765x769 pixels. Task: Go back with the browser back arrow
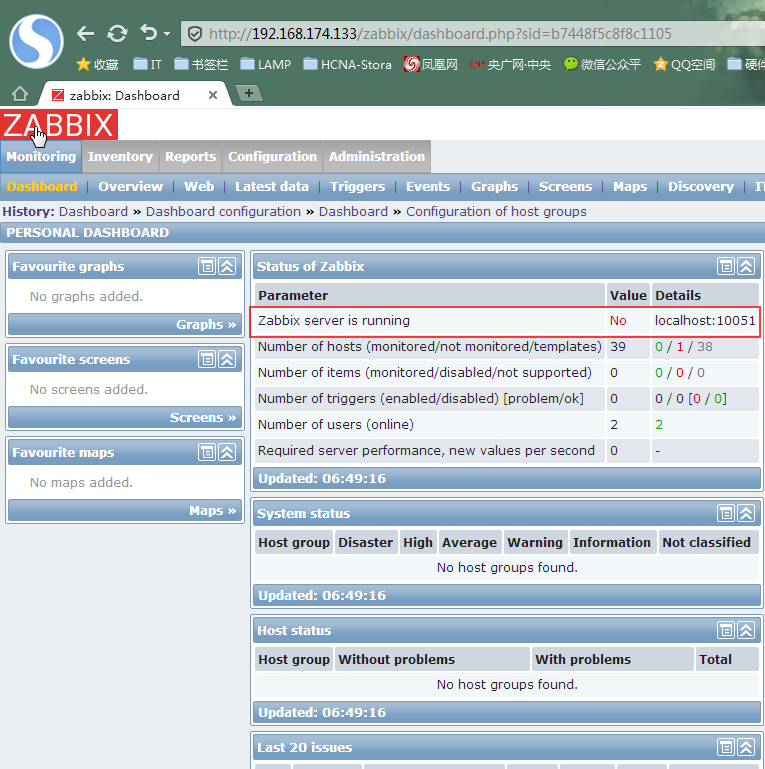click(86, 34)
